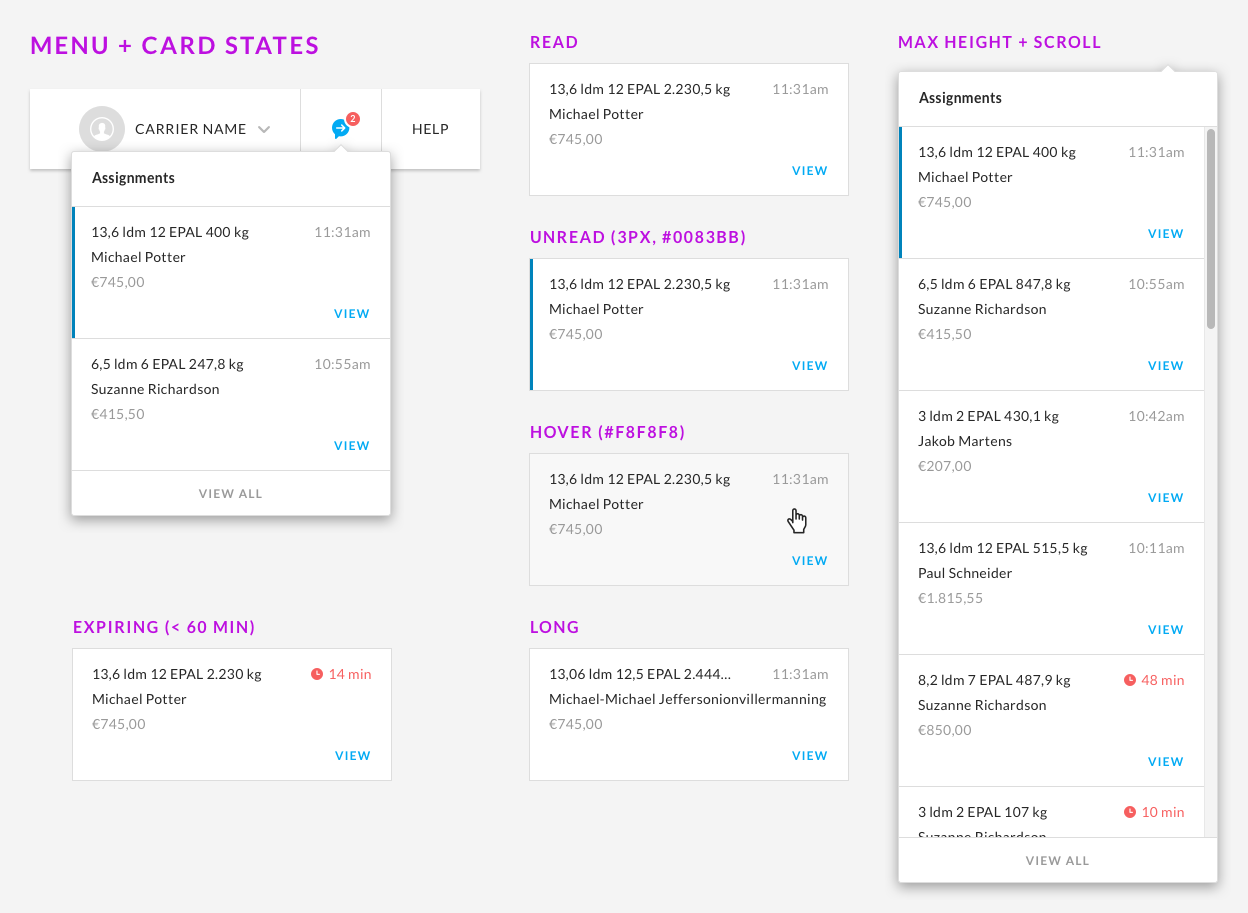Click the 48 min expiring label

click(1163, 680)
